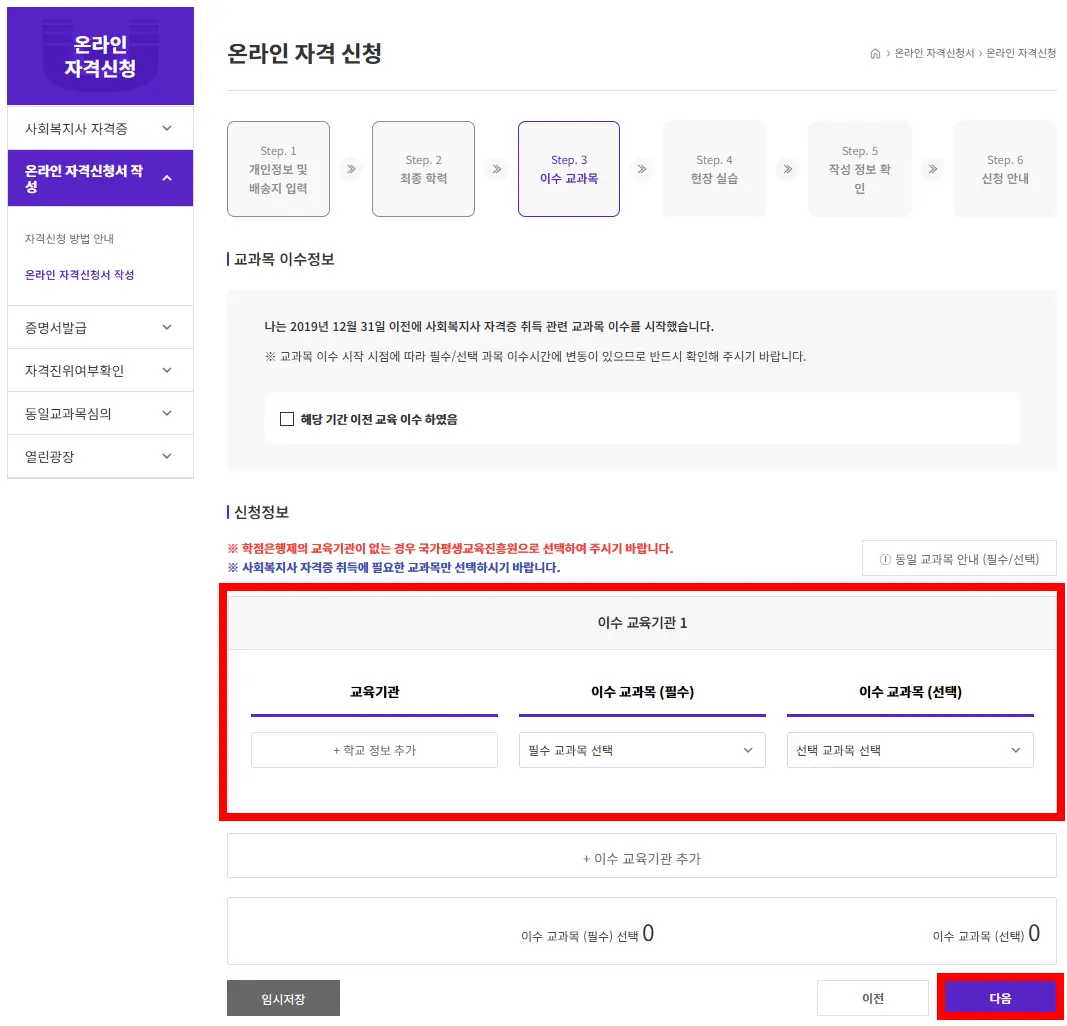Expand the 자격진위여부확인 menu
The width and height of the screenshot is (1067, 1026).
coord(100,371)
